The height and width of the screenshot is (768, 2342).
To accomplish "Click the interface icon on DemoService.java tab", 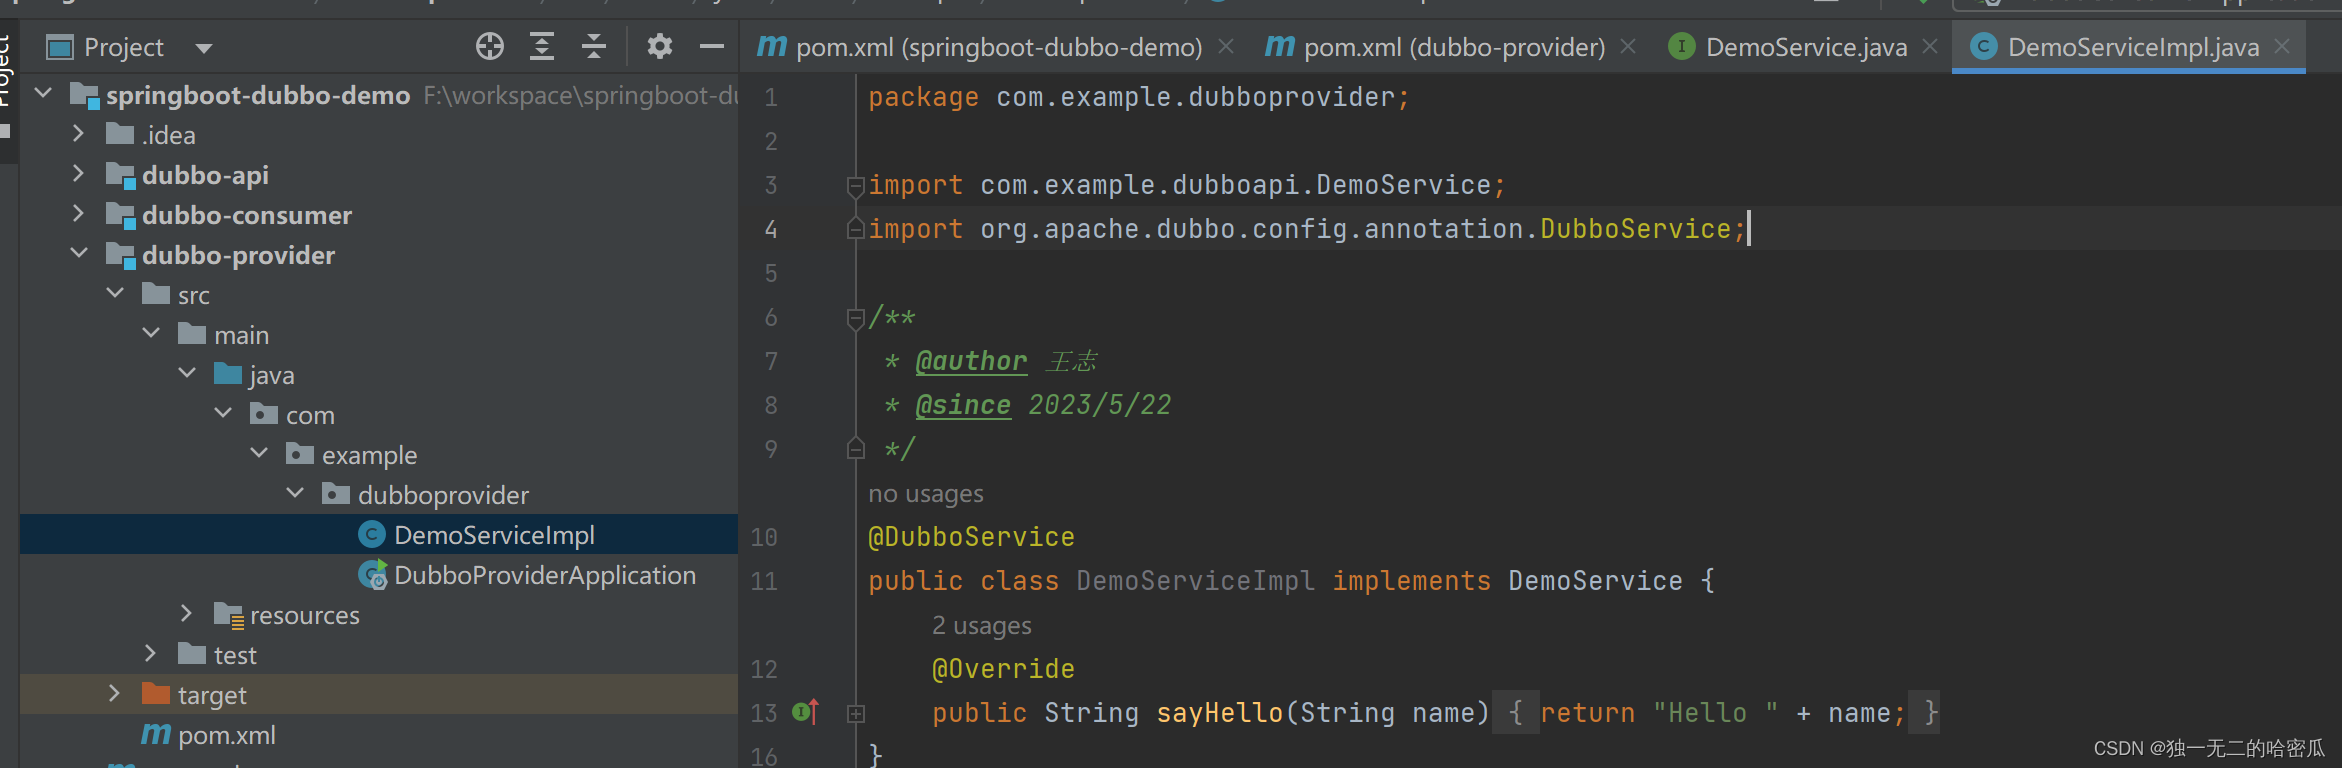I will click(x=1682, y=46).
